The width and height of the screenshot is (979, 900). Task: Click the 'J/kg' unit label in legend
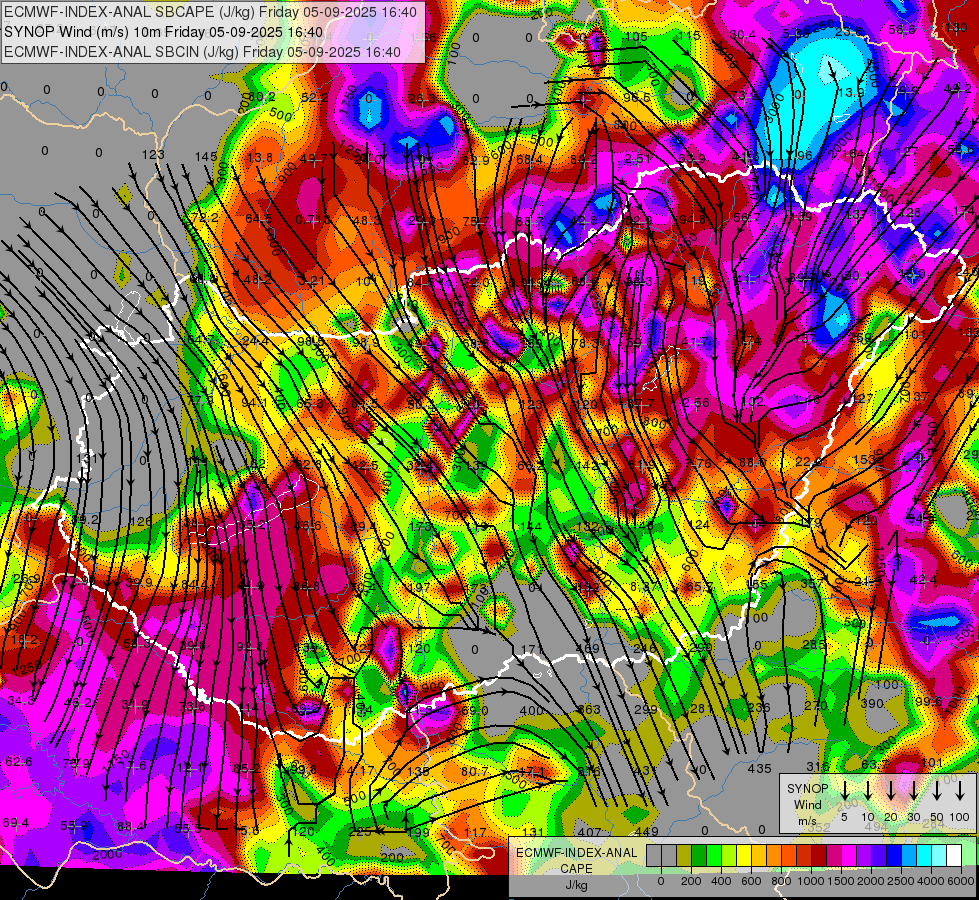(576, 885)
